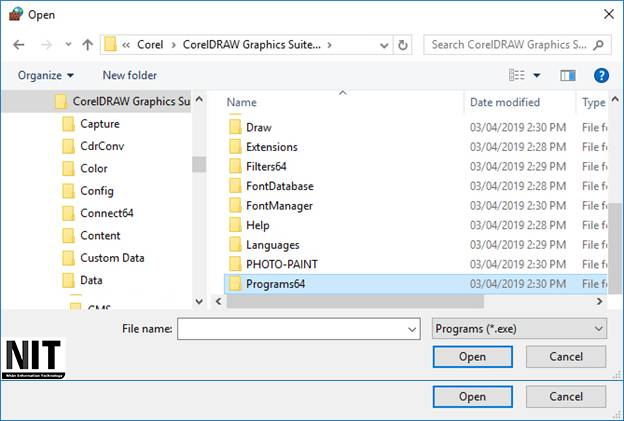This screenshot has height=421, width=624.
Task: Click the horizontal scrollbar thumb
Action: click(x=355, y=301)
